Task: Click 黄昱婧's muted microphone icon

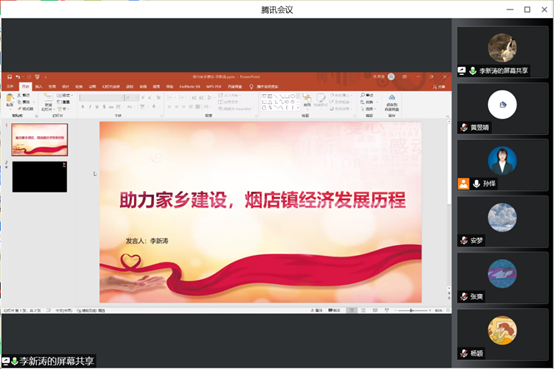Action: [x=464, y=127]
